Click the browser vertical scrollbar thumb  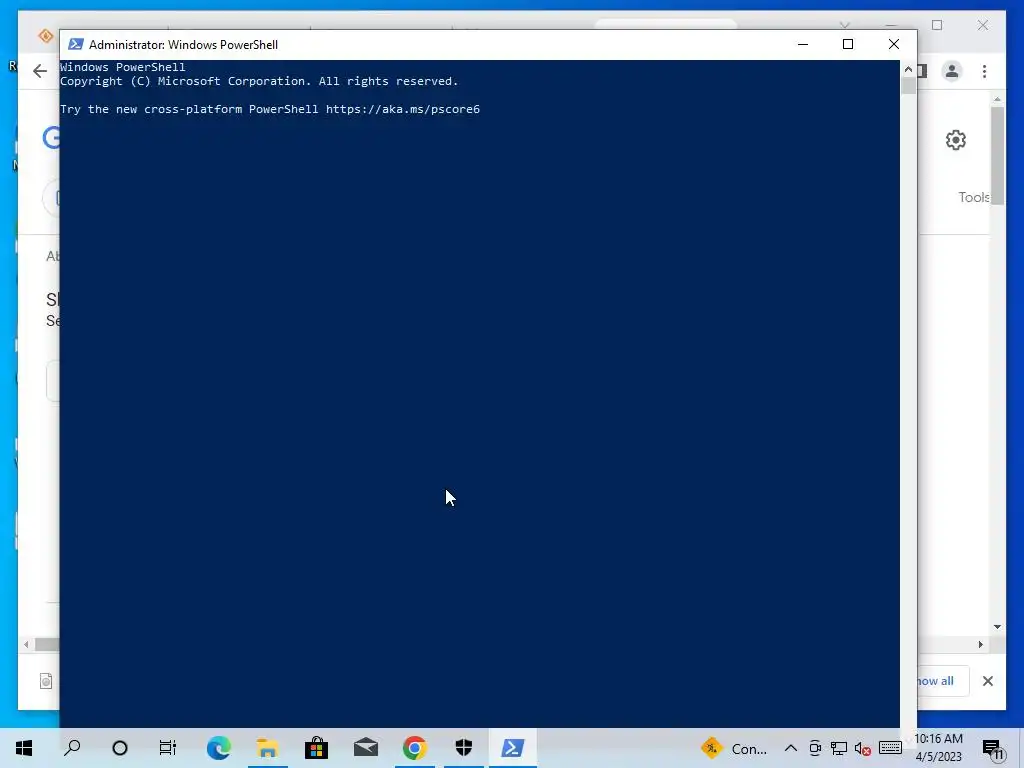point(997,155)
